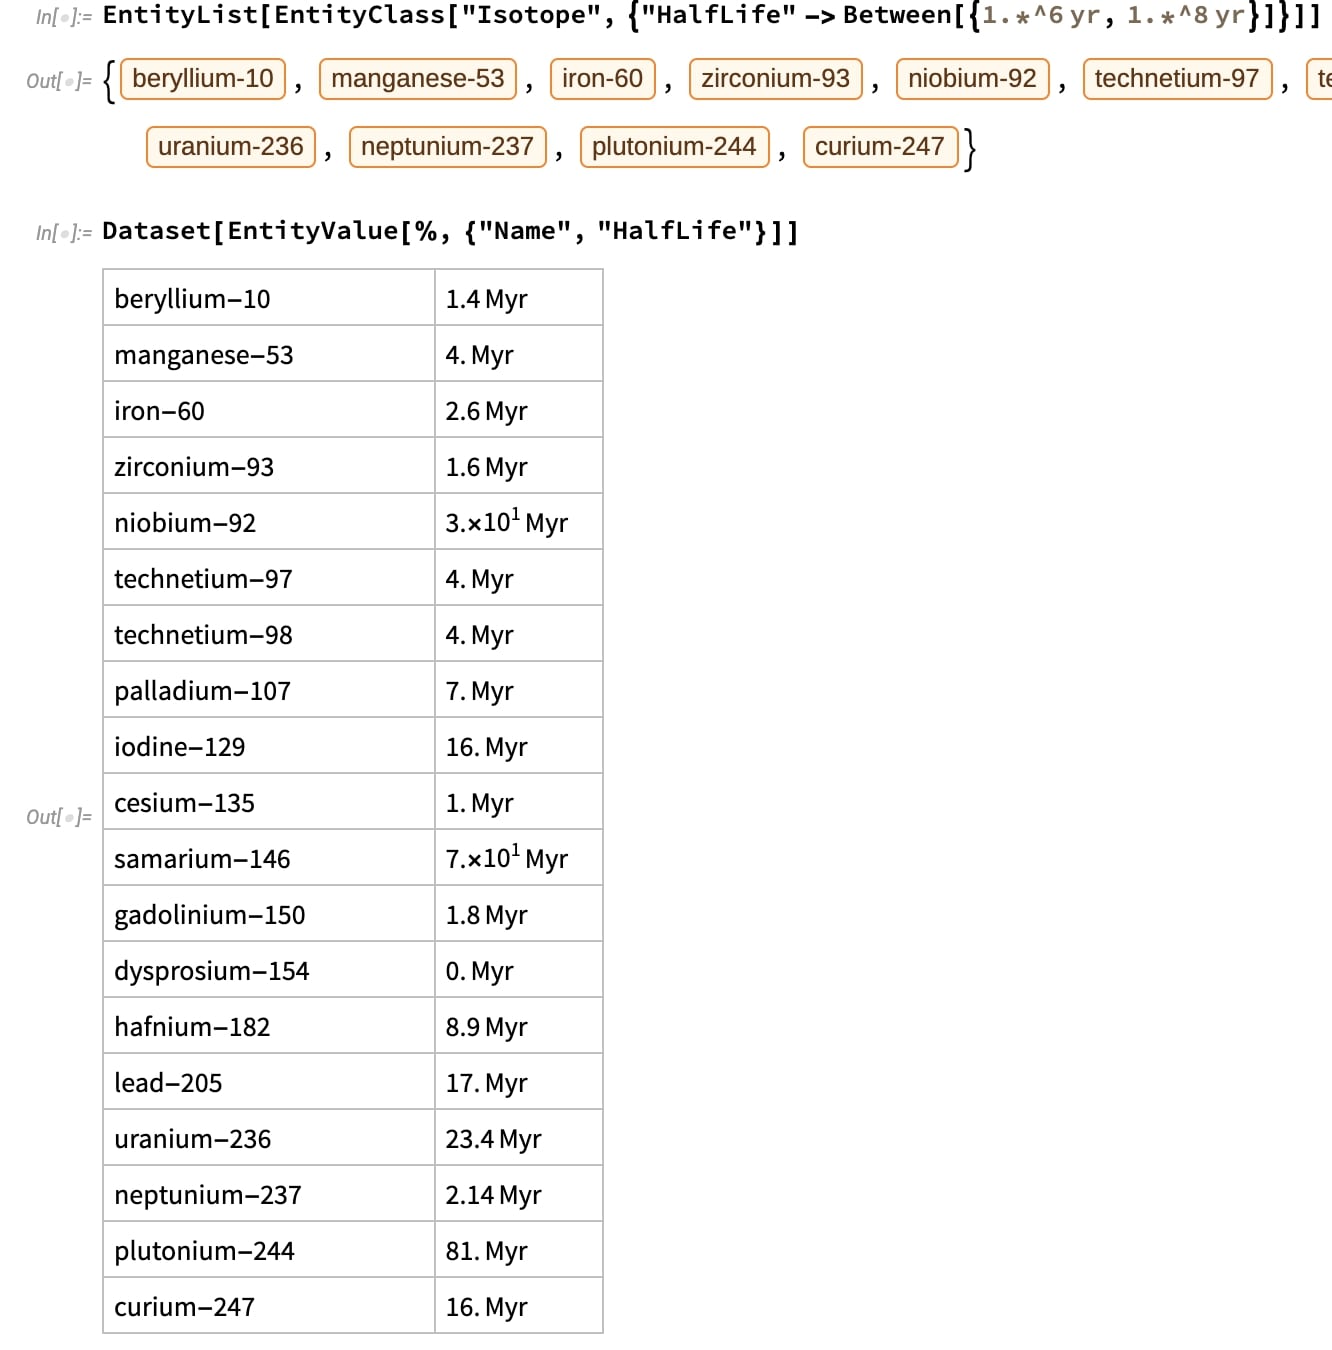The width and height of the screenshot is (1332, 1350).
Task: Click the niobium-92 entity chip
Action: [972, 79]
